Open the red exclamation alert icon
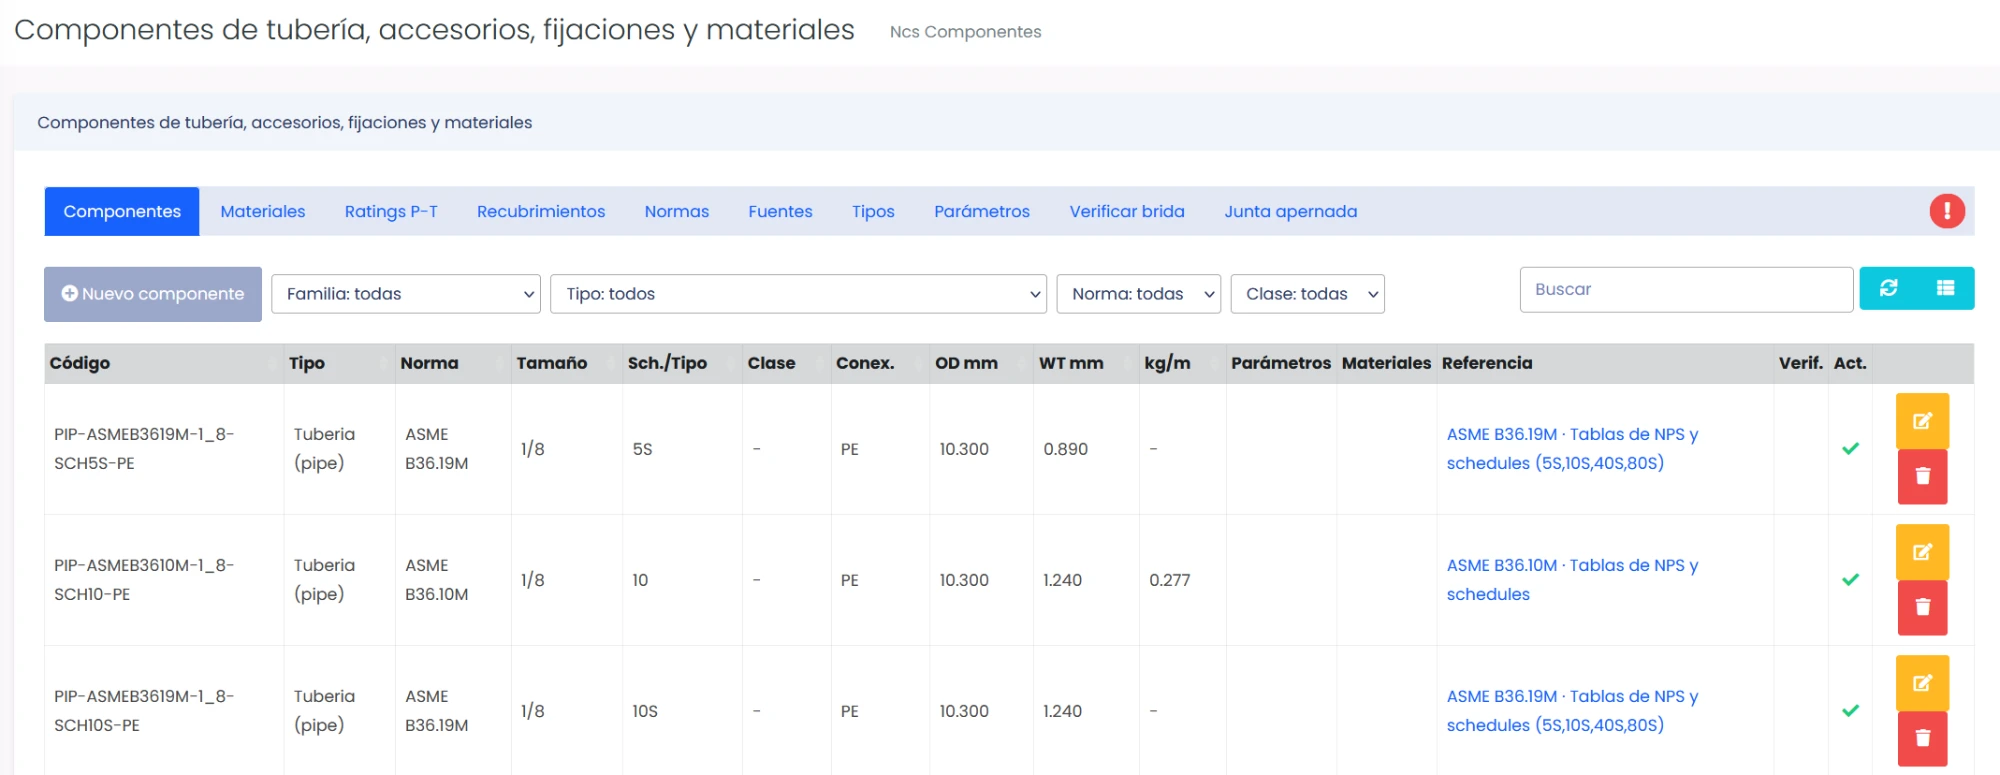Screen dimensions: 2000x775 tap(1947, 211)
